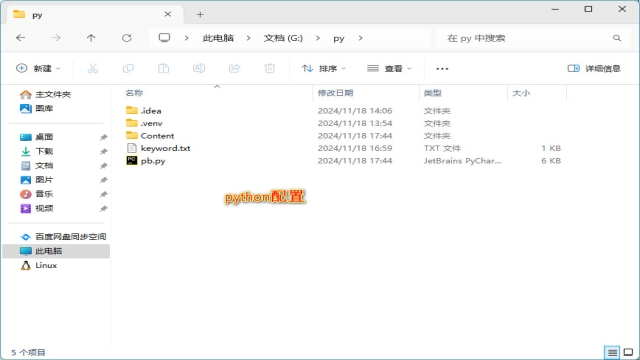Select the keyword.txt file
The height and width of the screenshot is (360, 640).
165,148
